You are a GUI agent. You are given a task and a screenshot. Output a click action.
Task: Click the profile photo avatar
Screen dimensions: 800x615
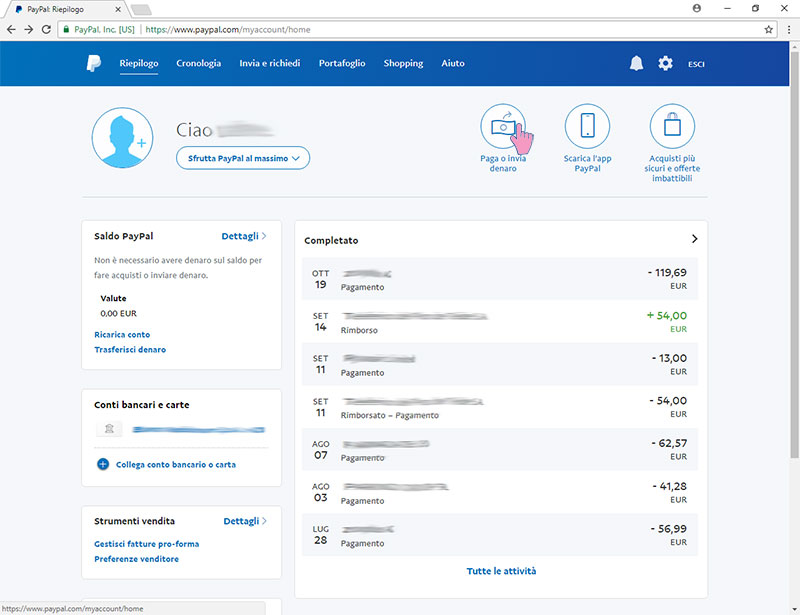122,137
